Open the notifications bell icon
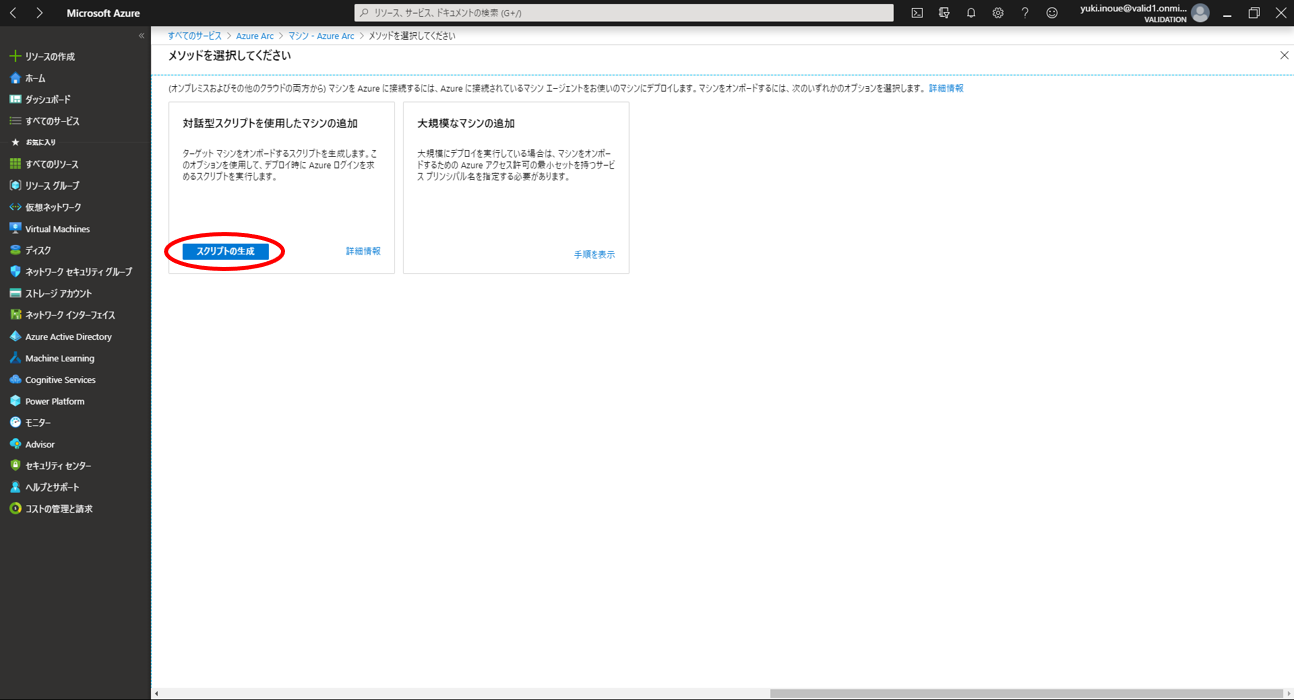The height and width of the screenshot is (700, 1294). point(971,13)
